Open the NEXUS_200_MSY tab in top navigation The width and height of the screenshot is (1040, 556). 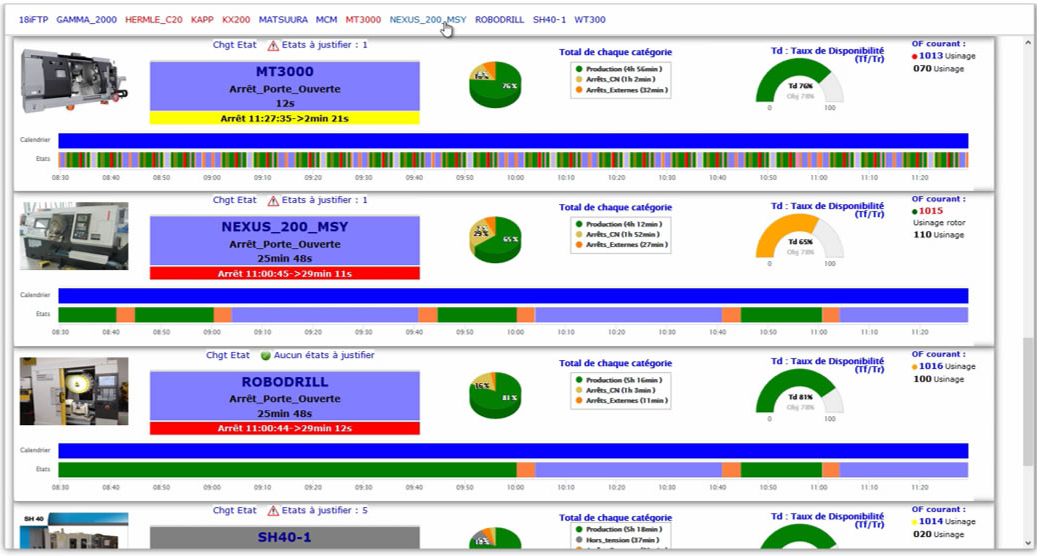pyautogui.click(x=427, y=19)
